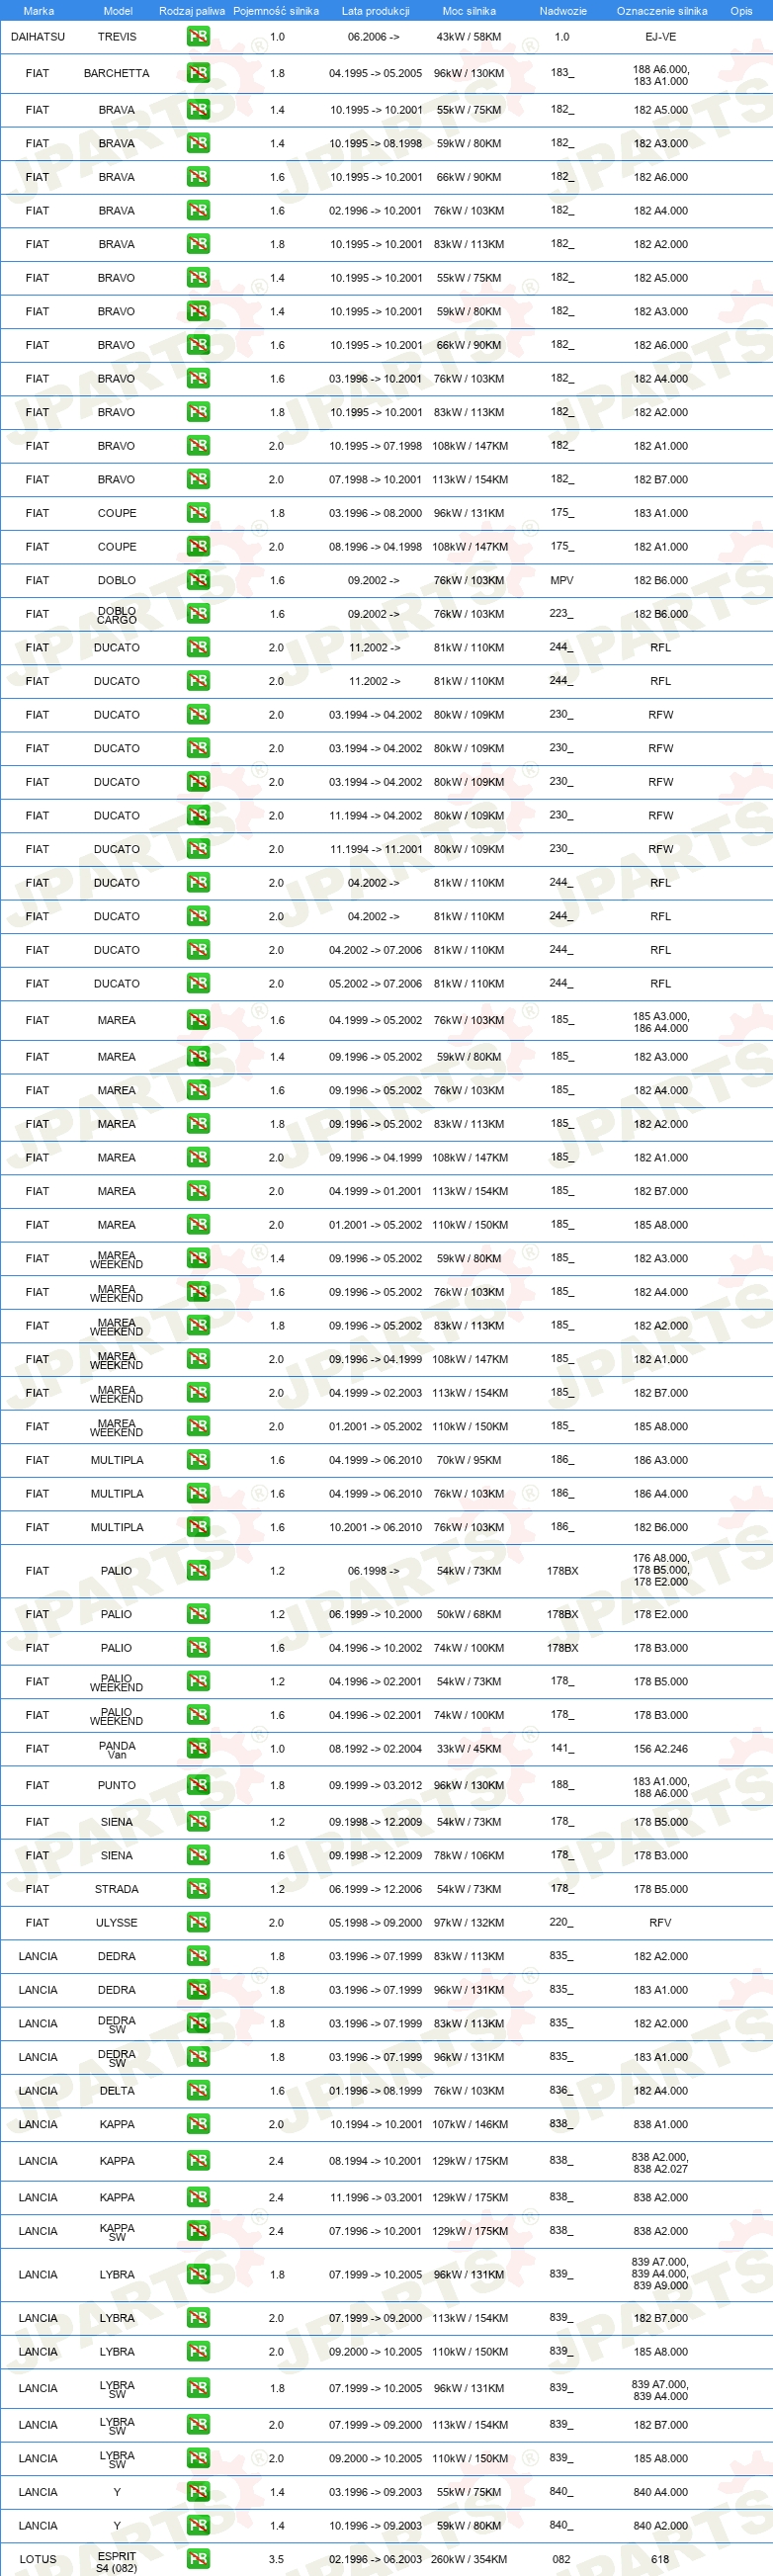The width and height of the screenshot is (773, 2576).
Task: Click the Rodzaj paliwa column header
Action: 192,11
